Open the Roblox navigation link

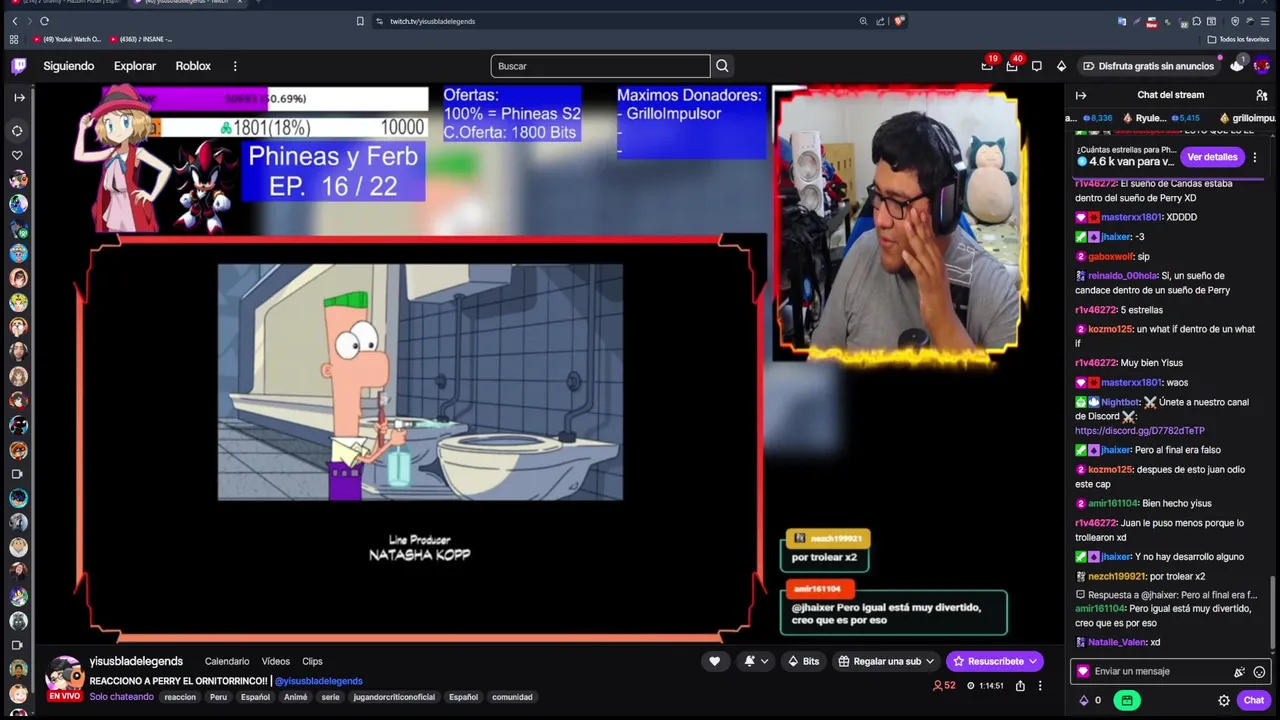pos(193,66)
